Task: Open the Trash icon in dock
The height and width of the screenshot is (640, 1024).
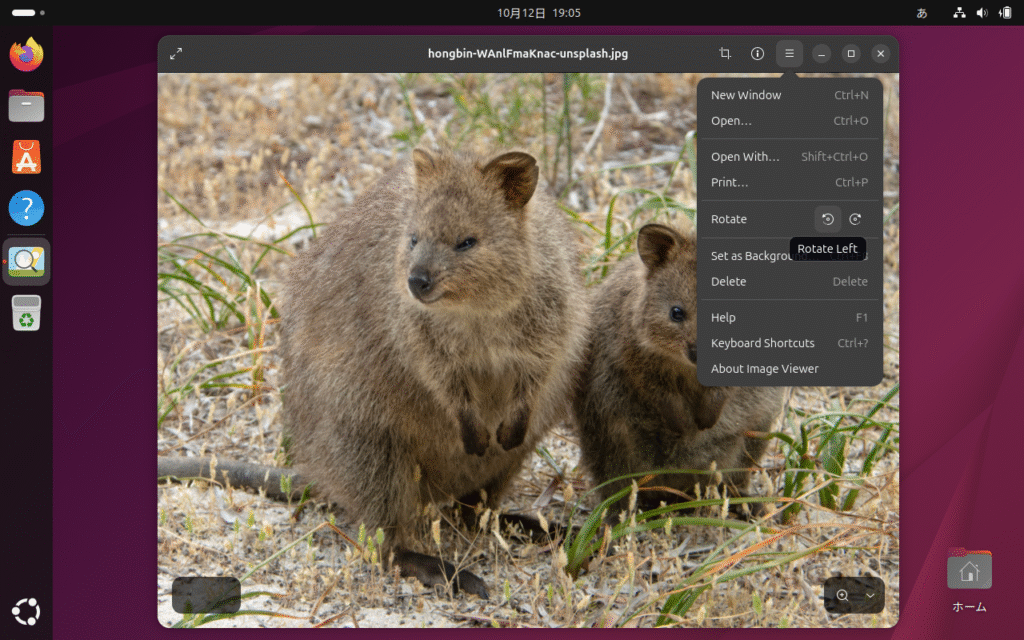Action: click(x=27, y=313)
